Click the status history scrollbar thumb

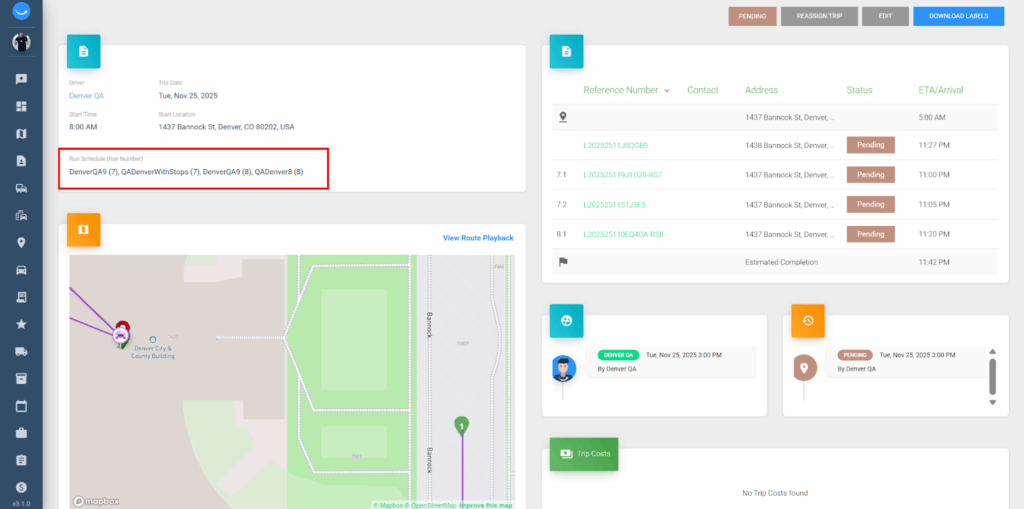click(993, 376)
